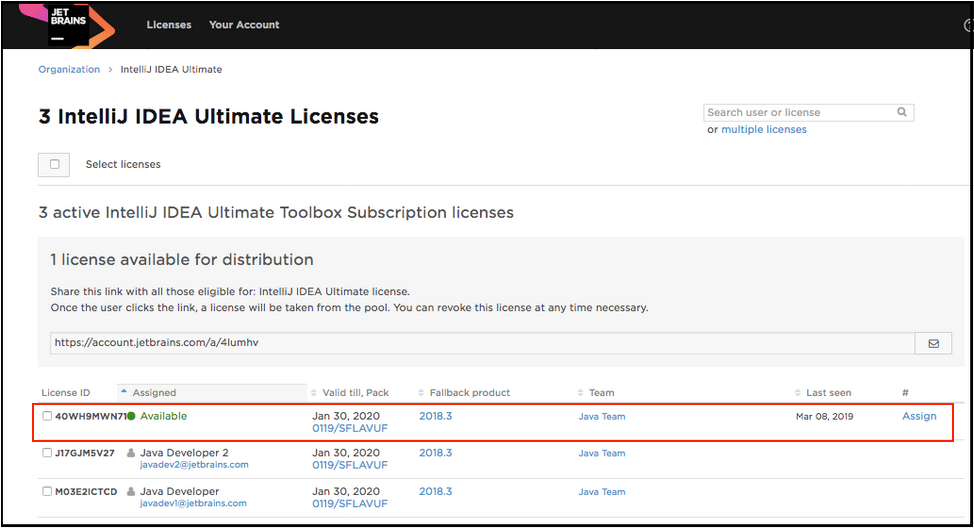This screenshot has width=974, height=528.
Task: Open the Licenses menu in the top bar
Action: point(169,25)
